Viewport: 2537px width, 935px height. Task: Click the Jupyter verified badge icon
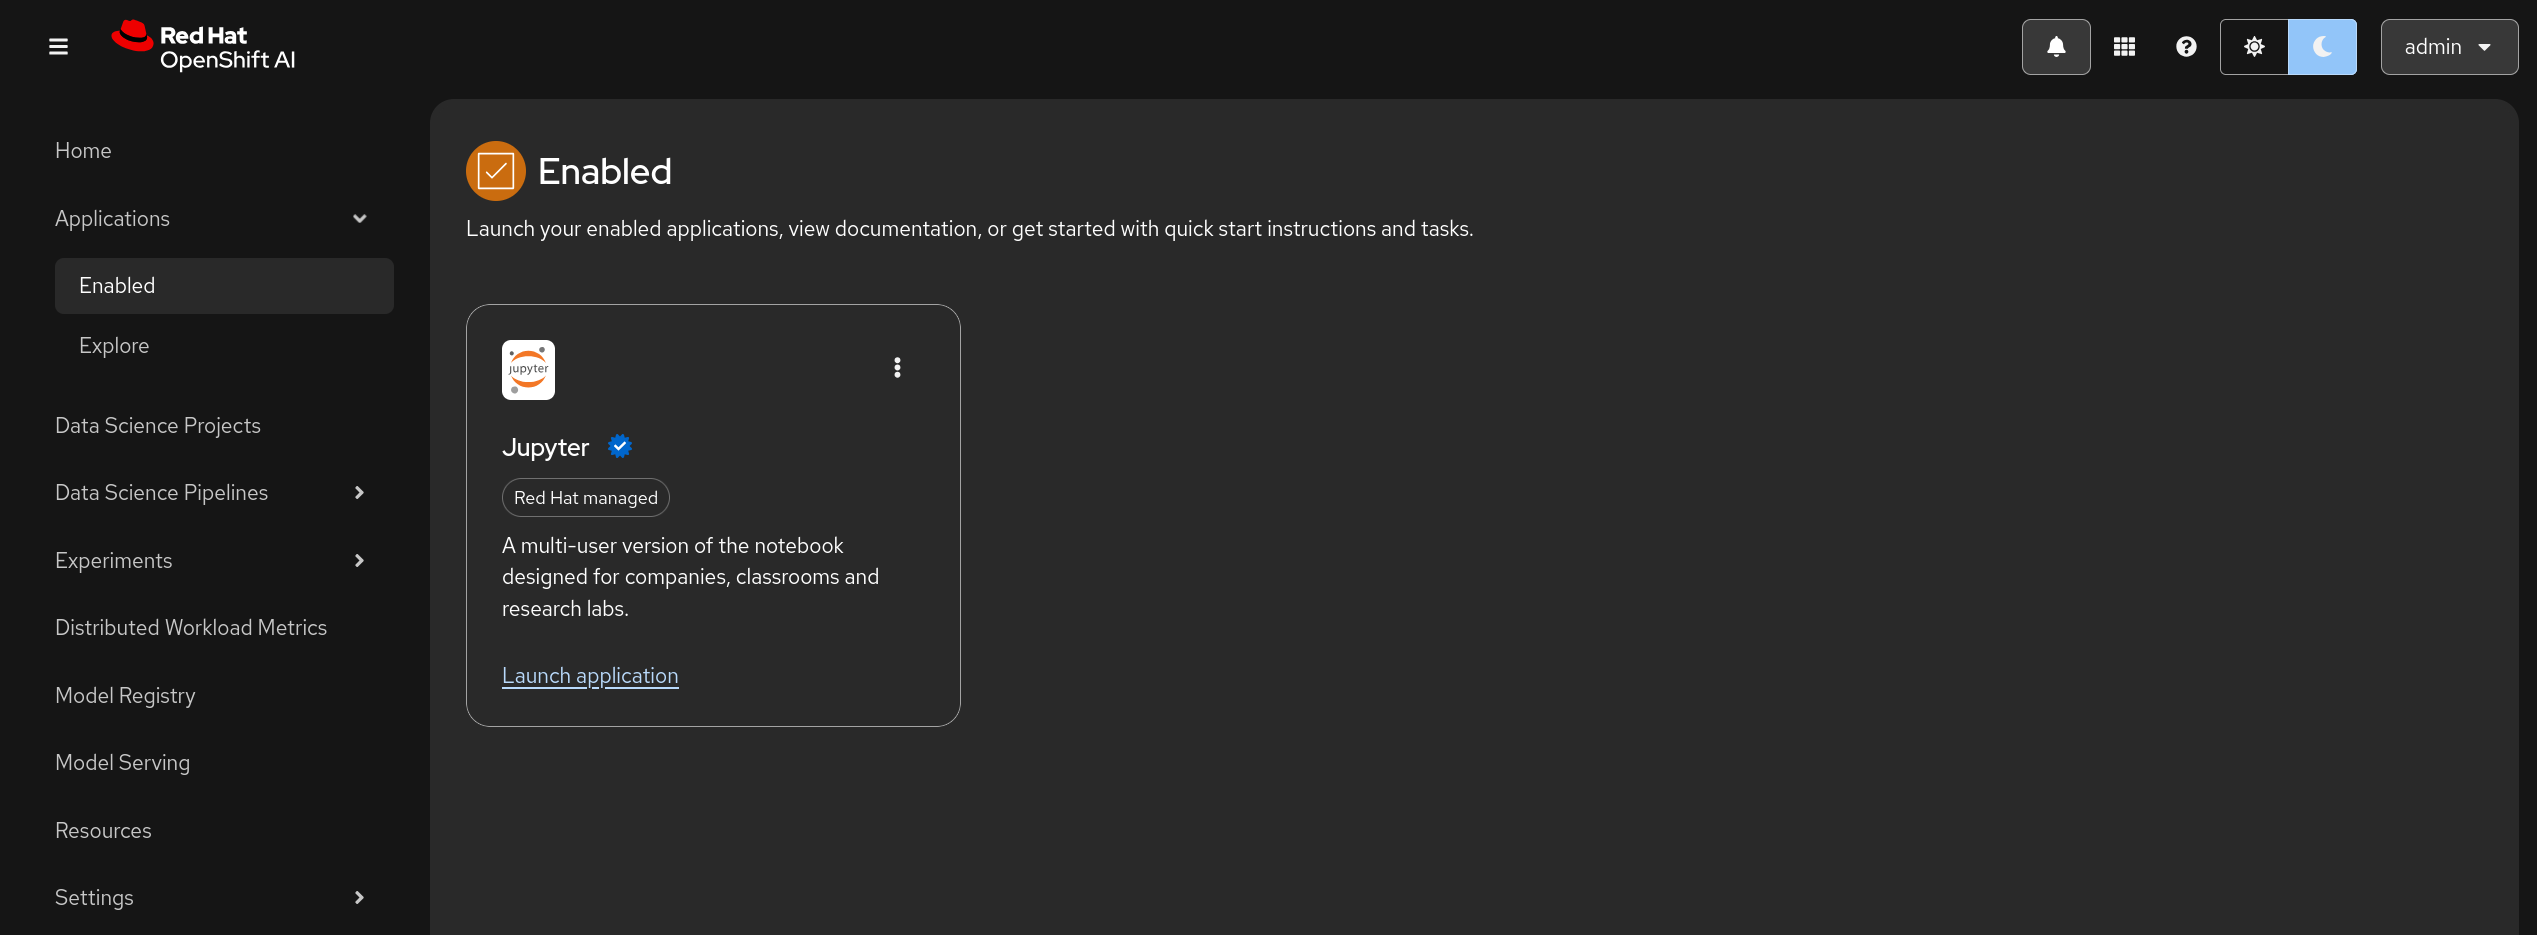(620, 447)
